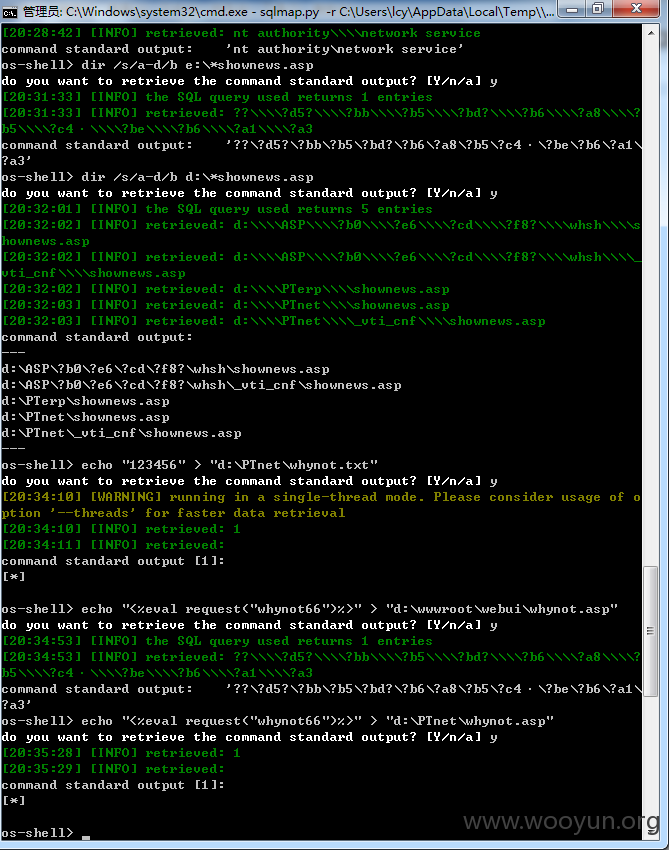Click command echo "123456" to whynot.txt

click(x=229, y=465)
